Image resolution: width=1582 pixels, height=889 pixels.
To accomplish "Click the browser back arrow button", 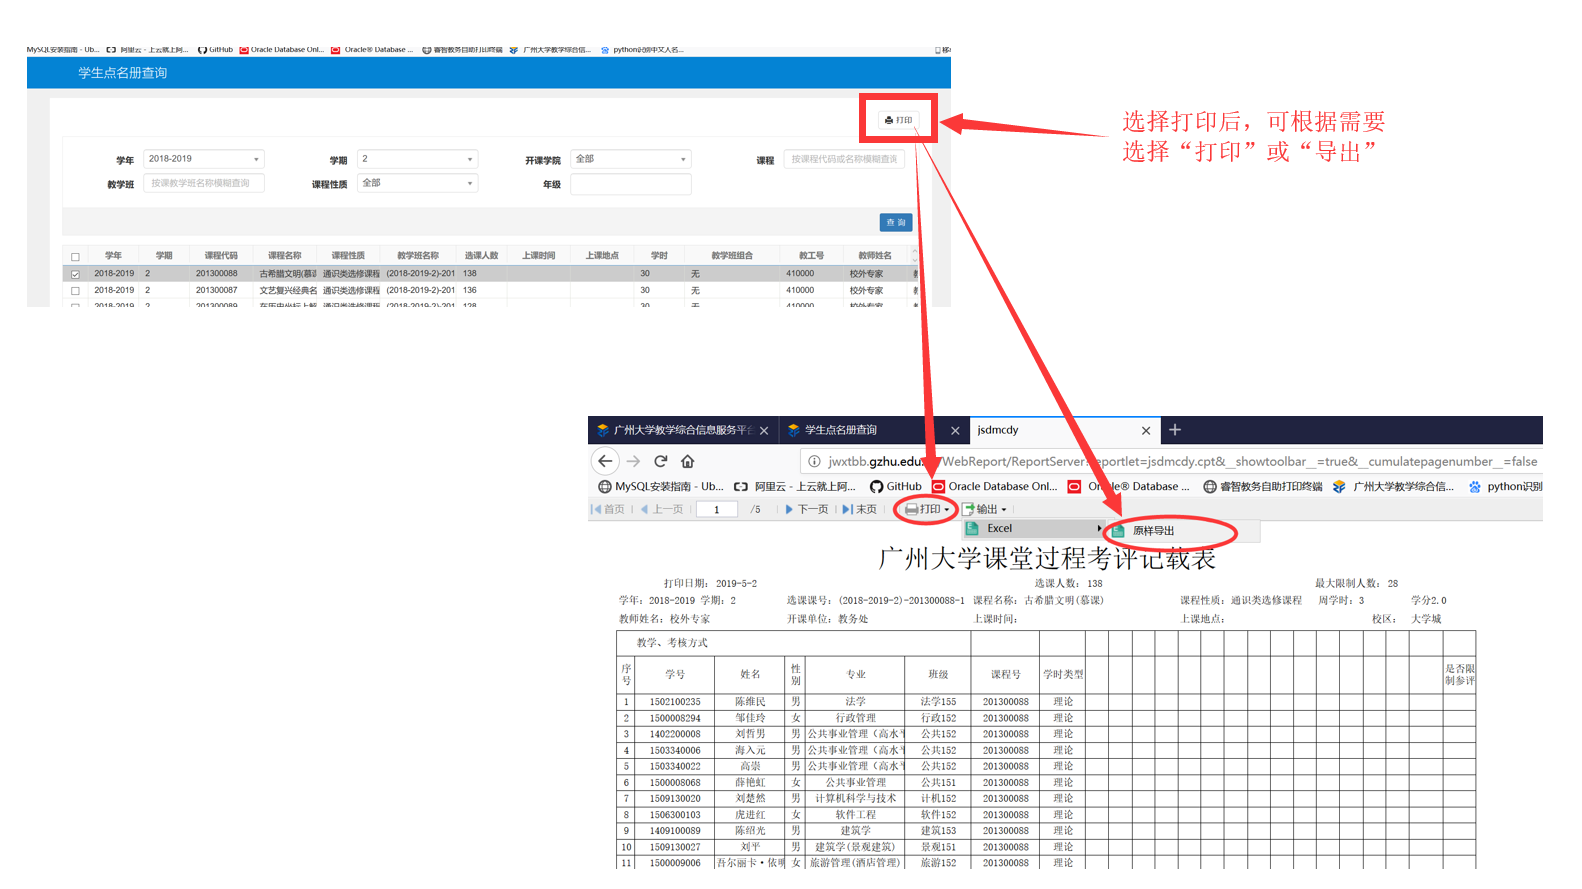I will (605, 461).
